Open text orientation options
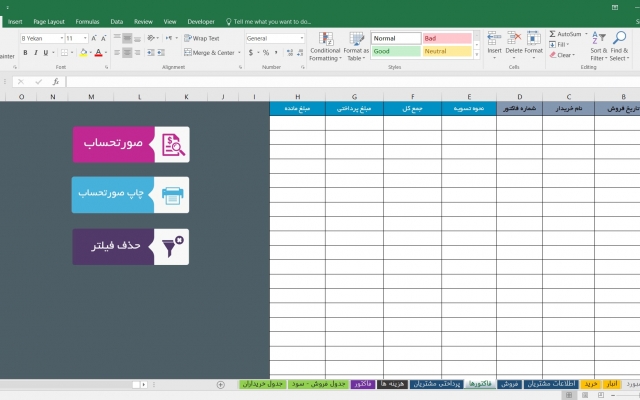Viewport: 640px width, 400px height. (x=153, y=38)
